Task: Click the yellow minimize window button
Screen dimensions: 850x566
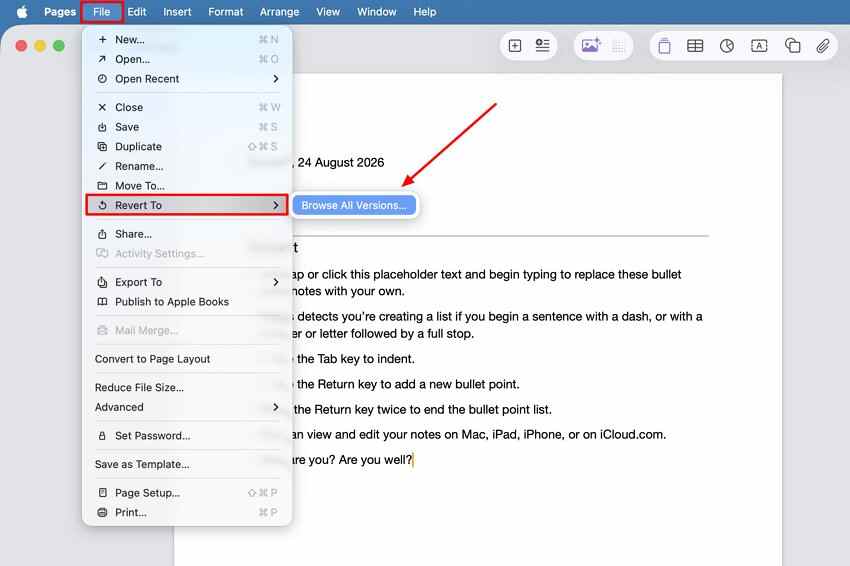Action: click(40, 46)
